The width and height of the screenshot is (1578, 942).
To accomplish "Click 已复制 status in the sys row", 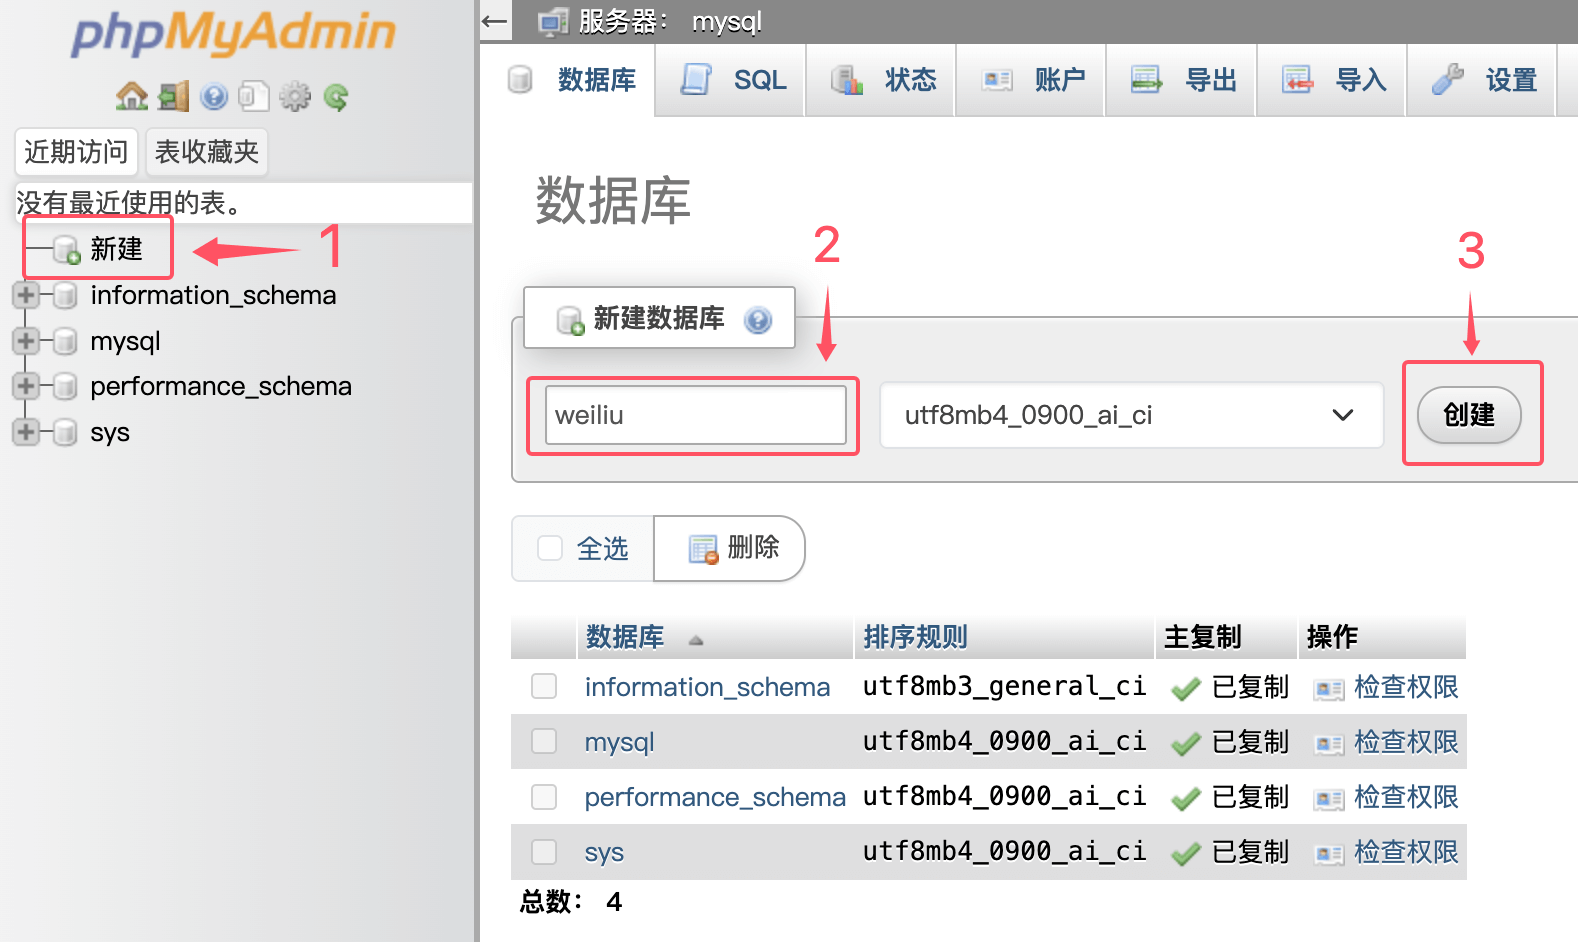I will (1250, 852).
